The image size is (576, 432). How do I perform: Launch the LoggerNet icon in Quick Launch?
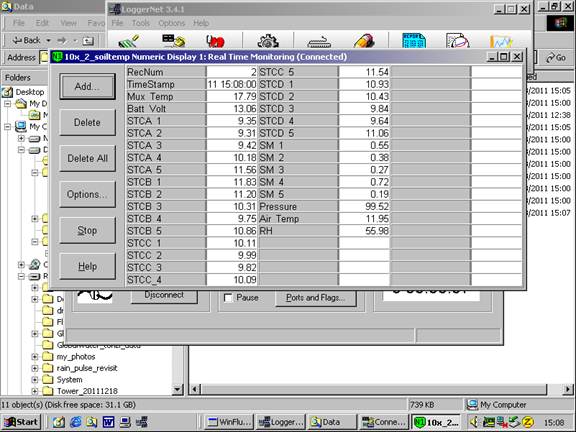(141, 422)
